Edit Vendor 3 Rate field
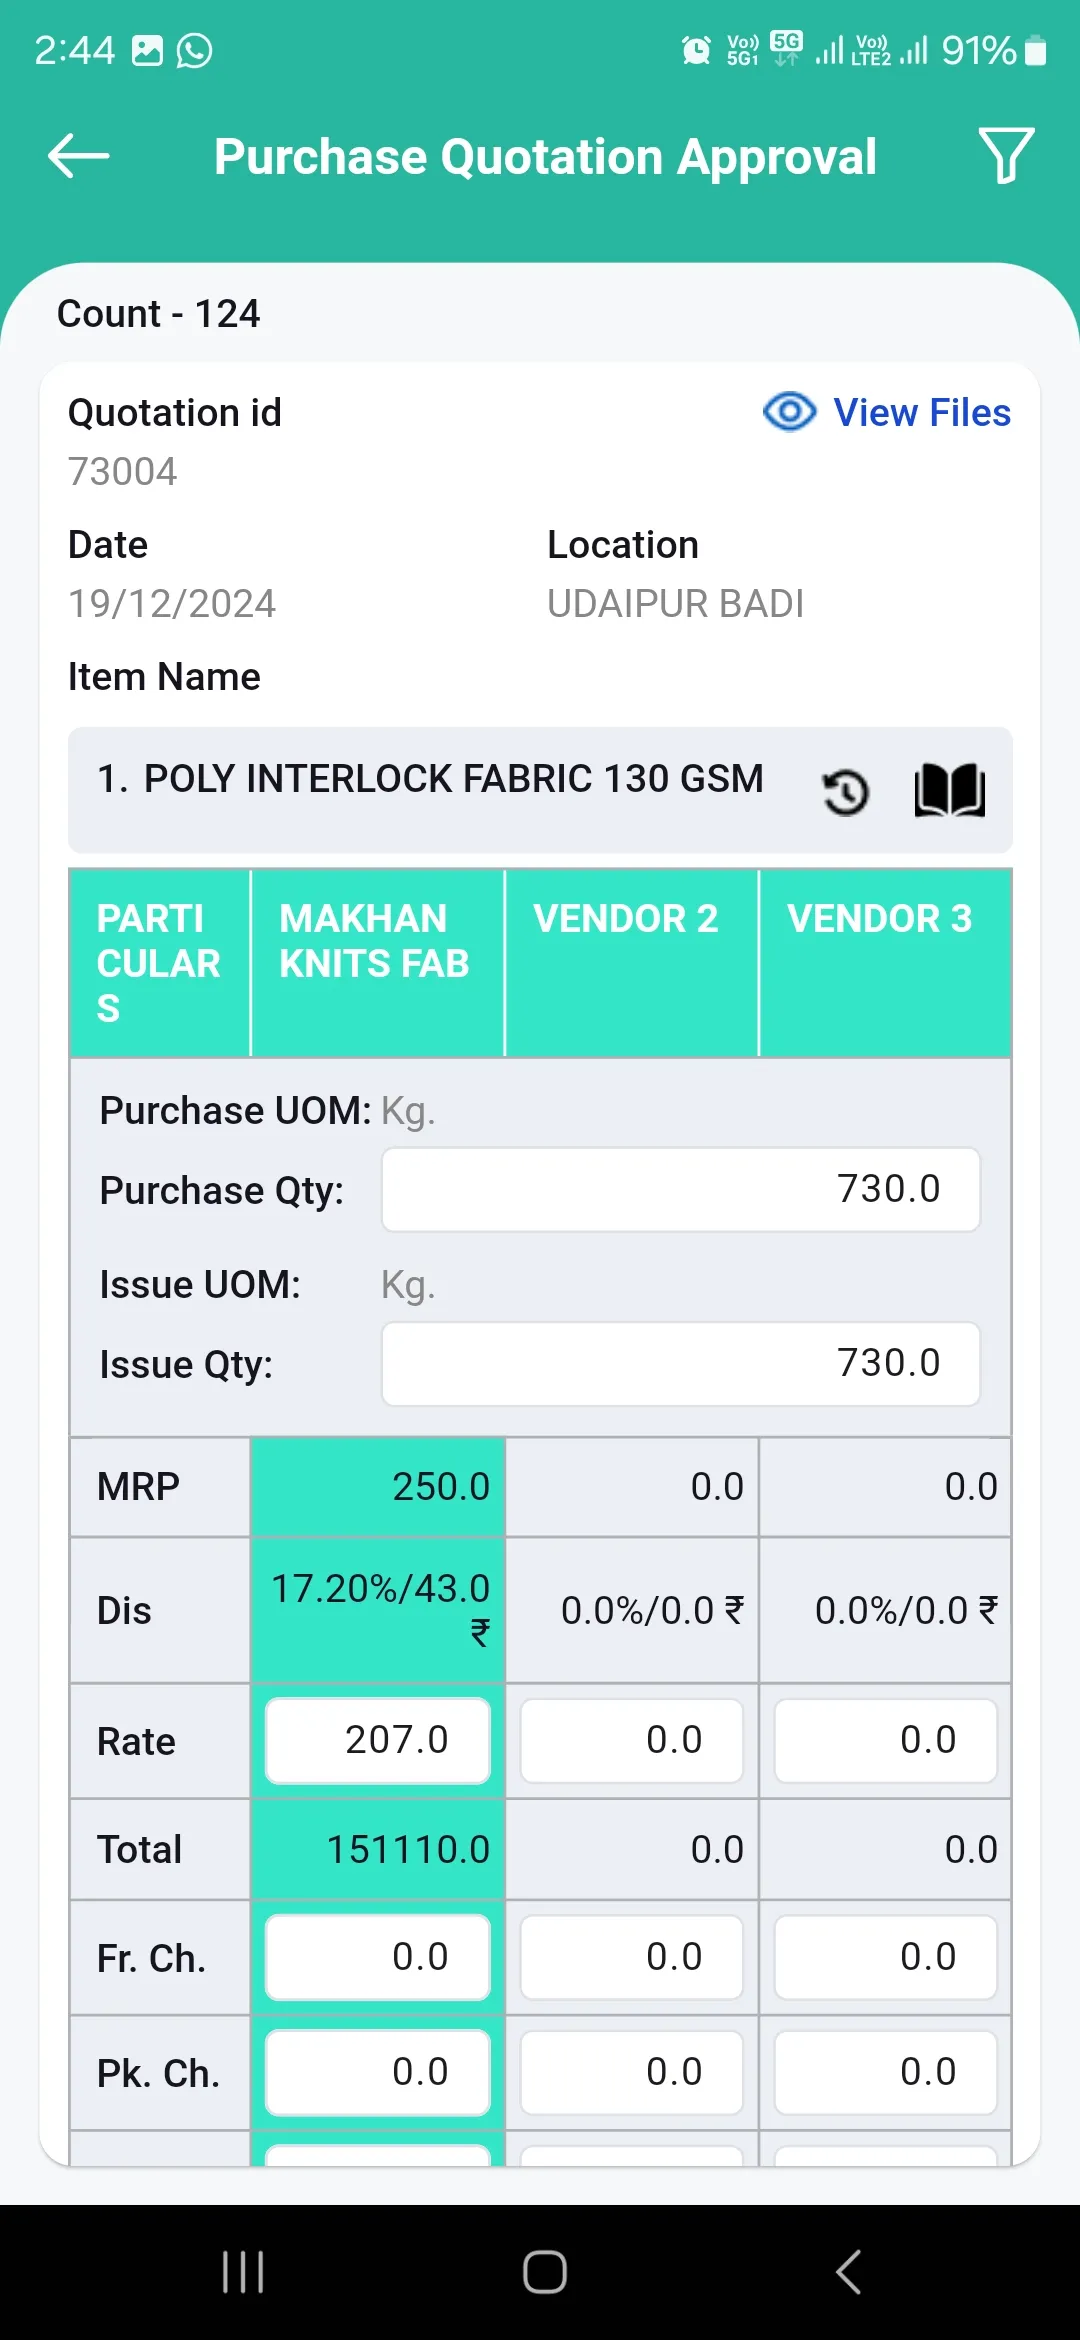Screen dimensions: 1080x2340 pos(886,1741)
